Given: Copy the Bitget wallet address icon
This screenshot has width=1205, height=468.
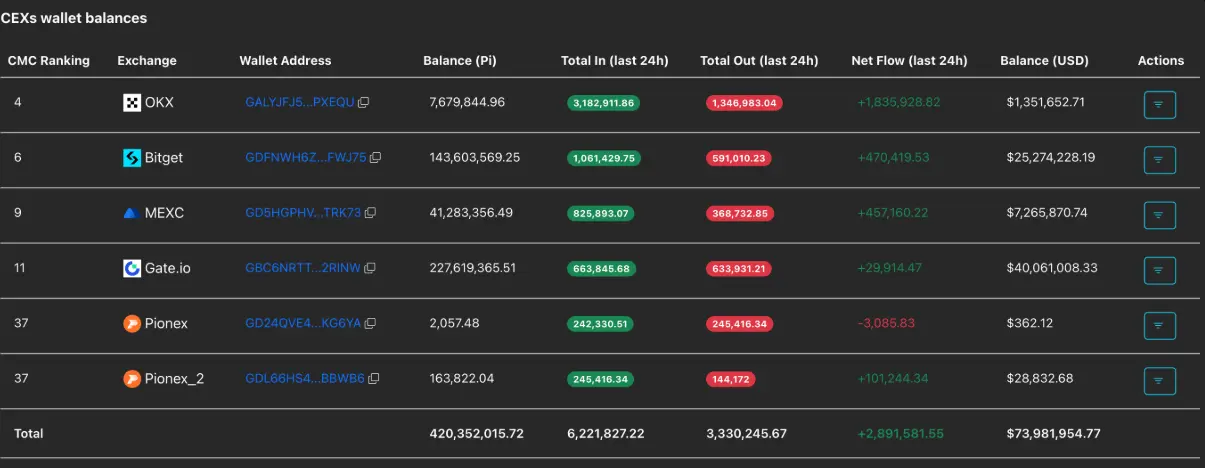Looking at the screenshot, I should coord(376,158).
